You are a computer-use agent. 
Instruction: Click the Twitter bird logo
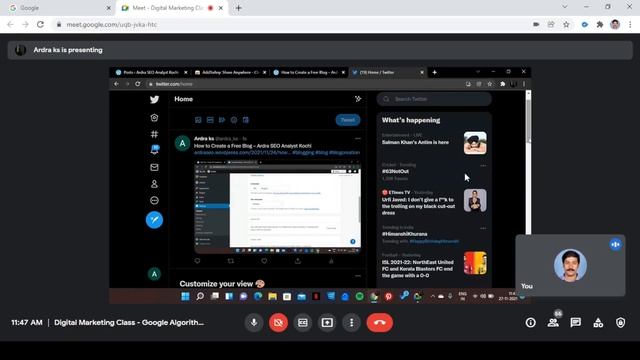[x=154, y=99]
